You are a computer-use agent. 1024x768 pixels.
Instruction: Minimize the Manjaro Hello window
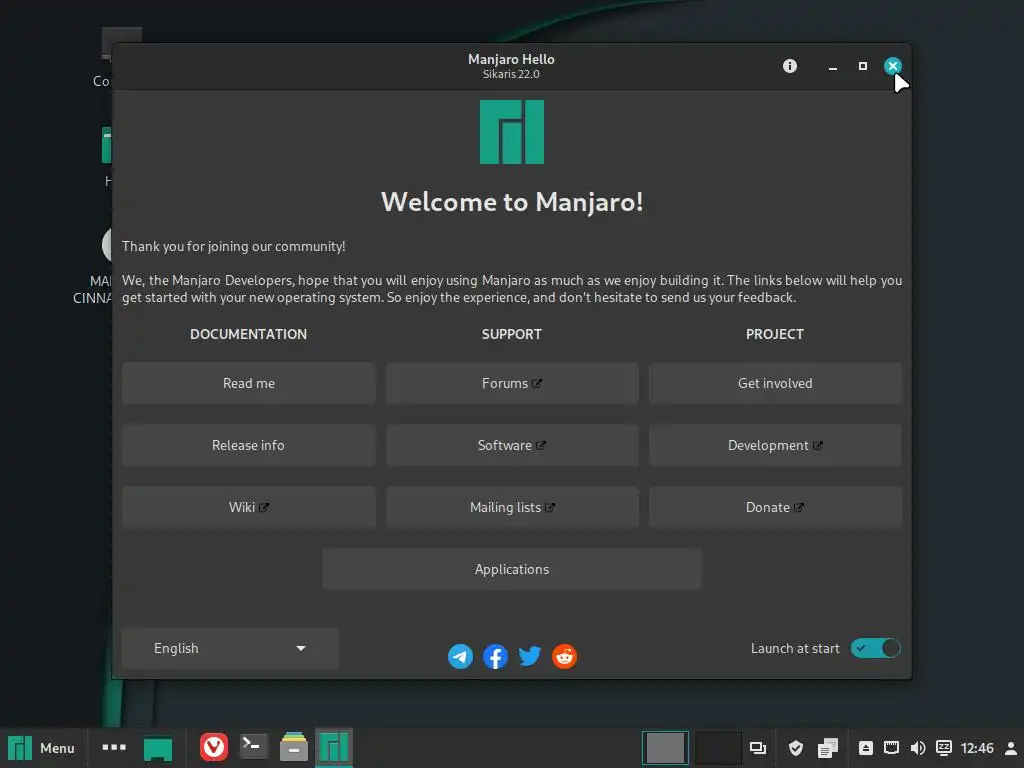pos(833,67)
